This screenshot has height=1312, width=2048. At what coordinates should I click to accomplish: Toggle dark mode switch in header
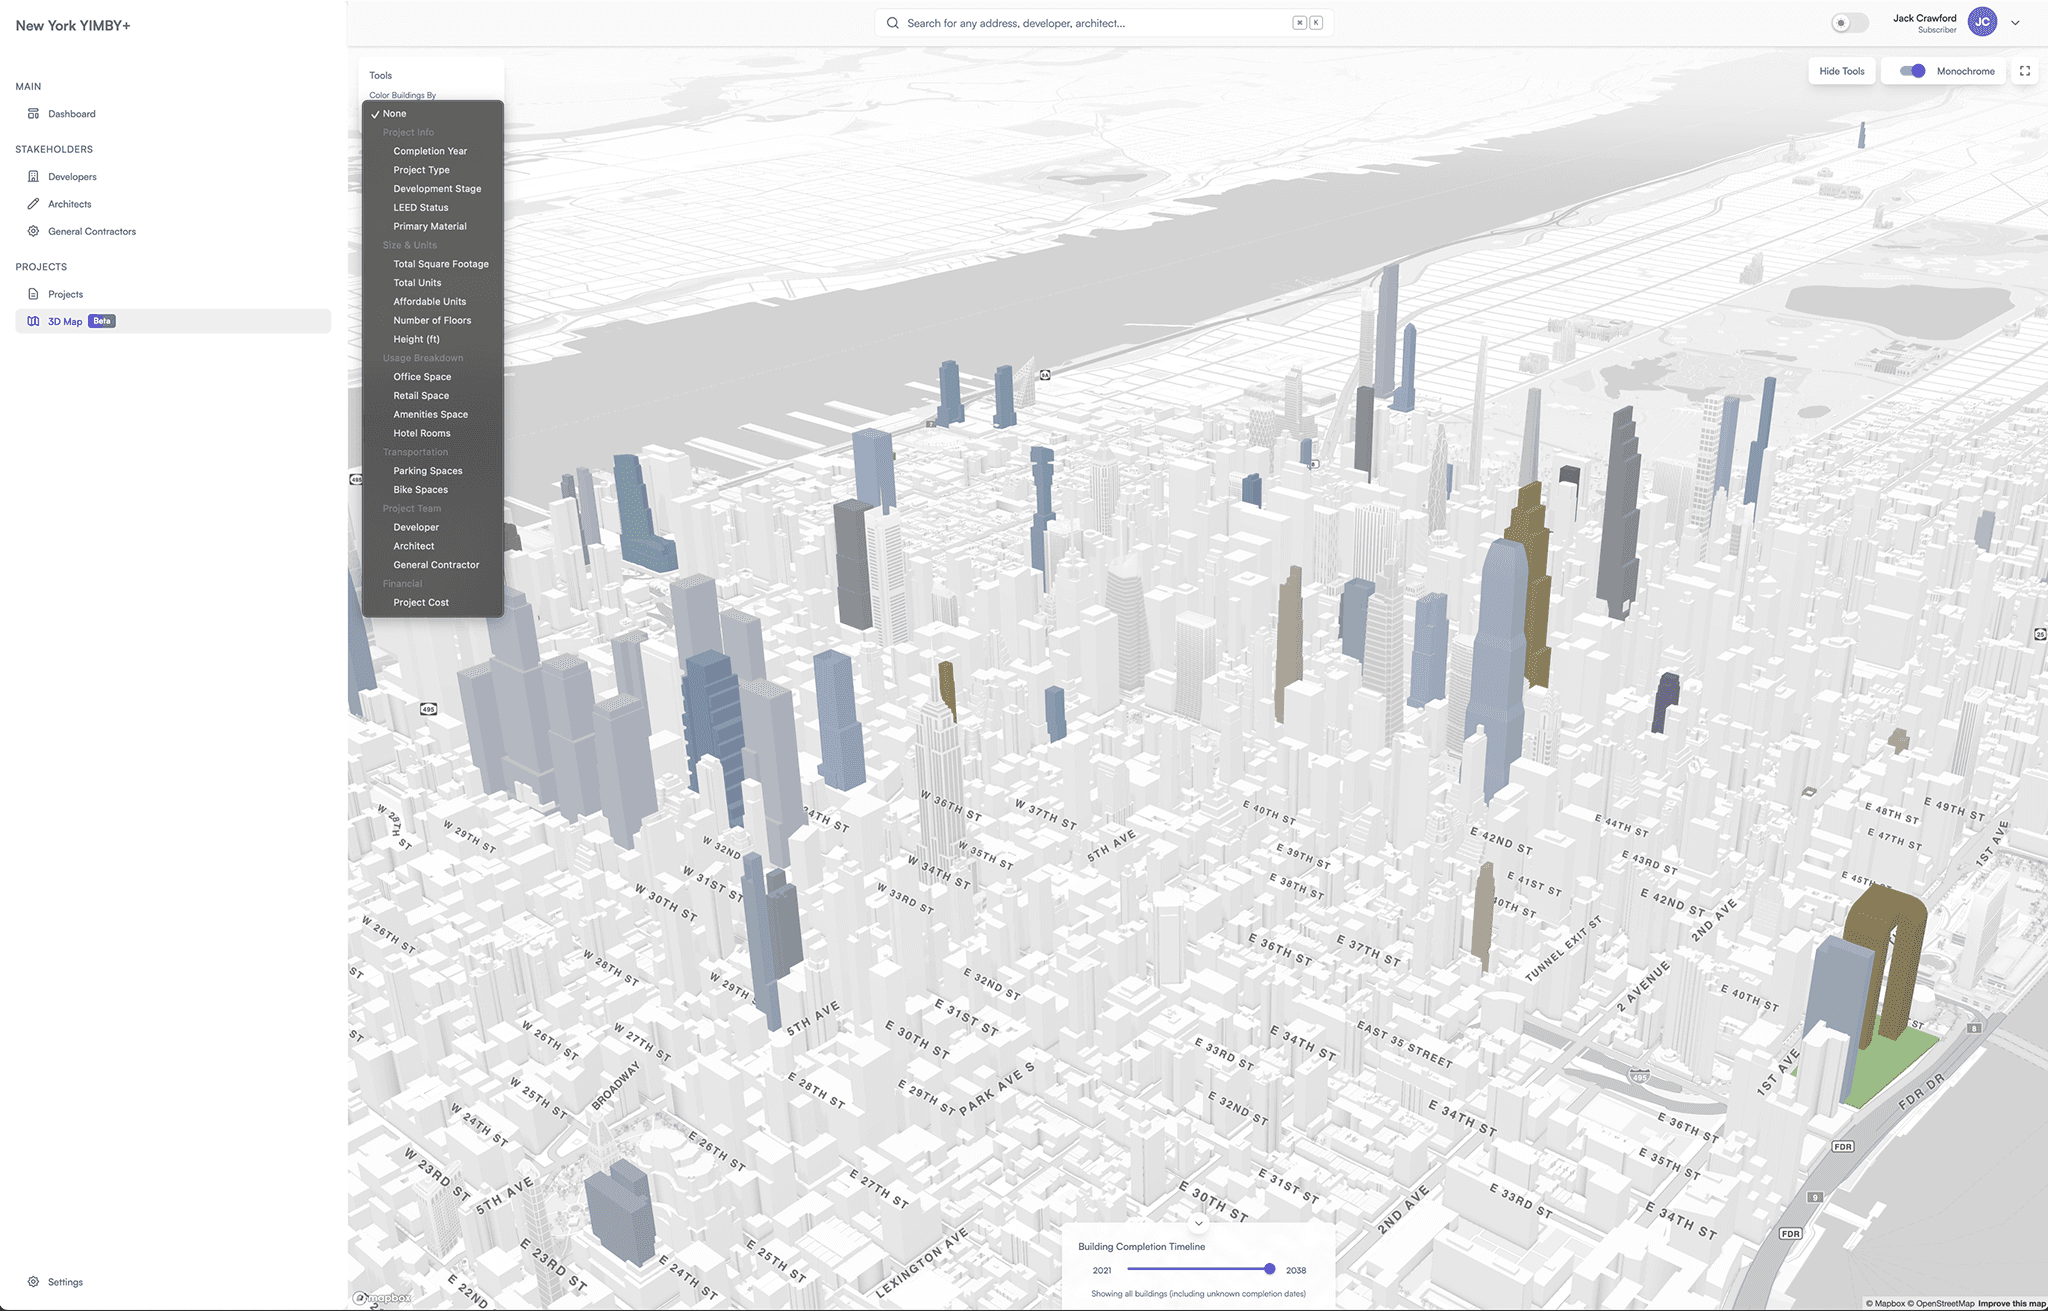coord(1848,23)
